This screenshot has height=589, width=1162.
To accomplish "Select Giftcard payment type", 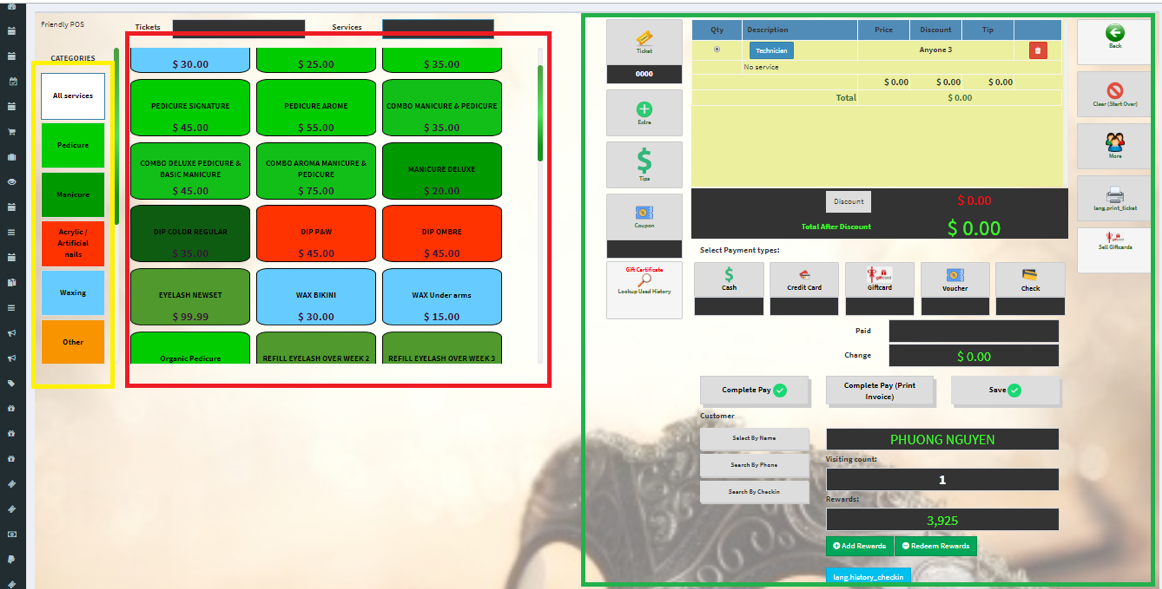I will click(880, 279).
